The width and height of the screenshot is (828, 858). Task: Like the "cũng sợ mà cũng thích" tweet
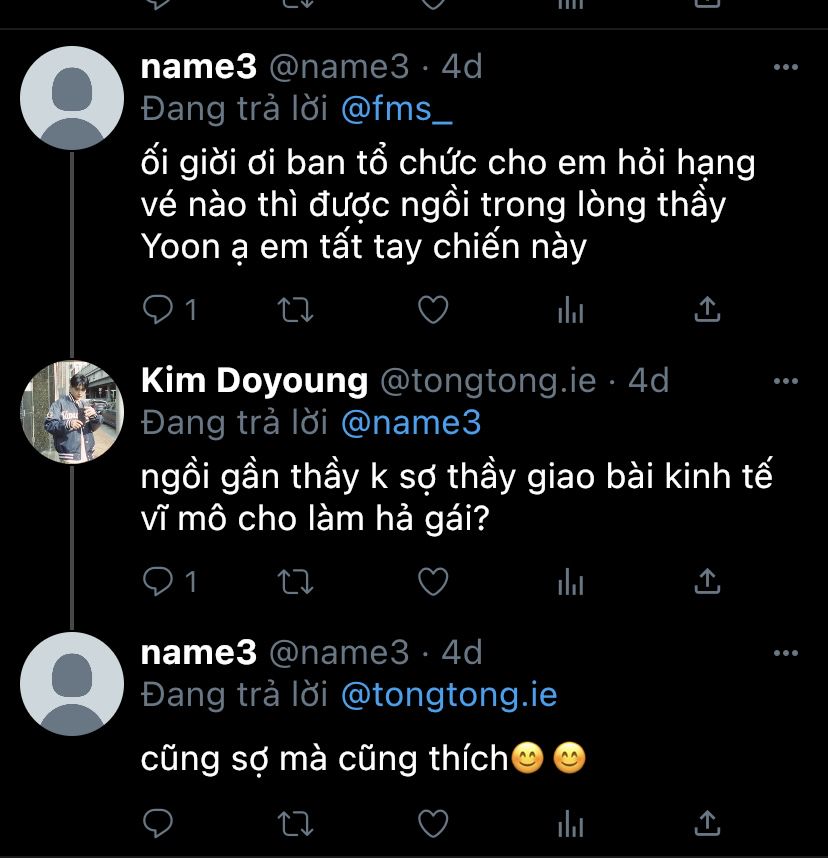click(x=432, y=823)
